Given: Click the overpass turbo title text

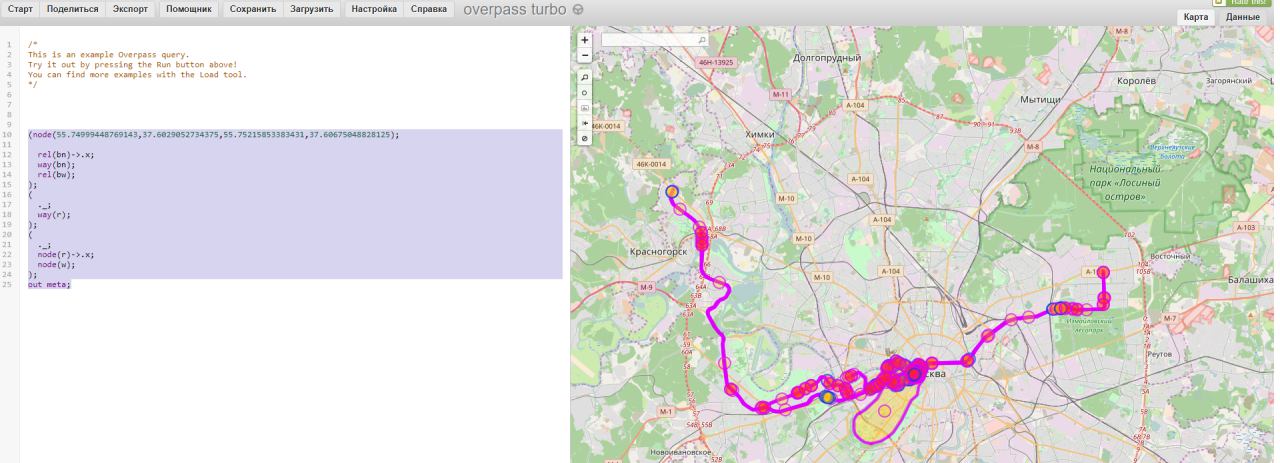Looking at the screenshot, I should pyautogui.click(x=515, y=10).
